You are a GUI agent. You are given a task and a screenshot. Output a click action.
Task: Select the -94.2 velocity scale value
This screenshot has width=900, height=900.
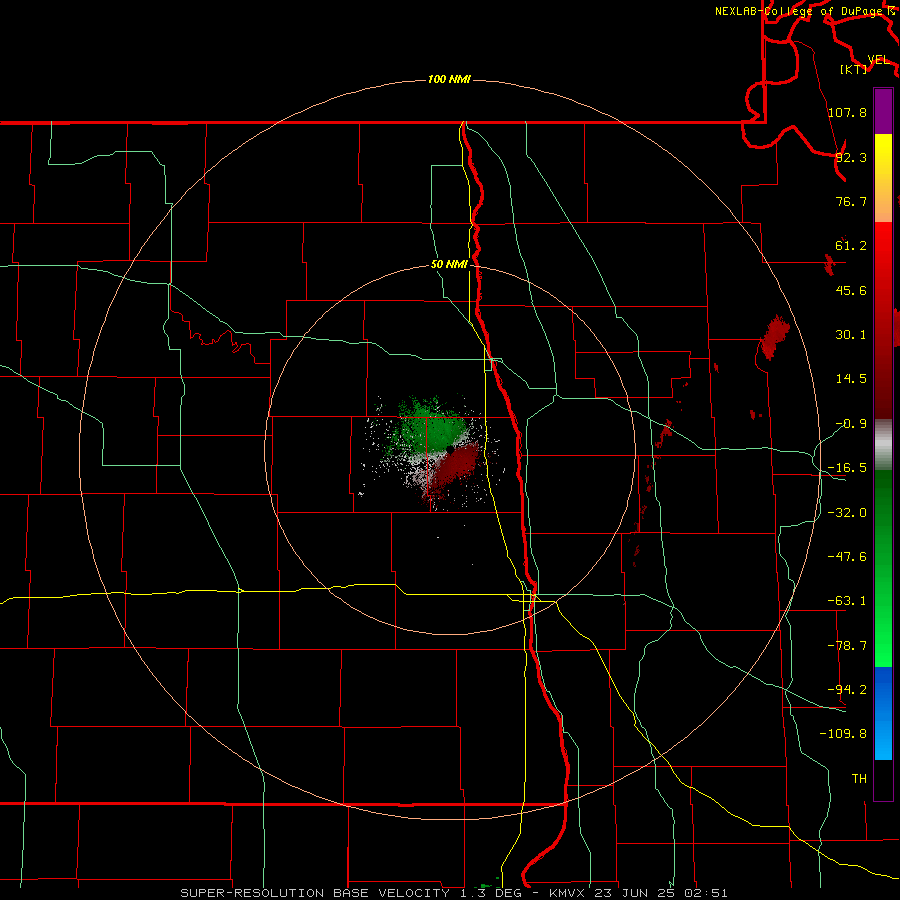pos(847,689)
